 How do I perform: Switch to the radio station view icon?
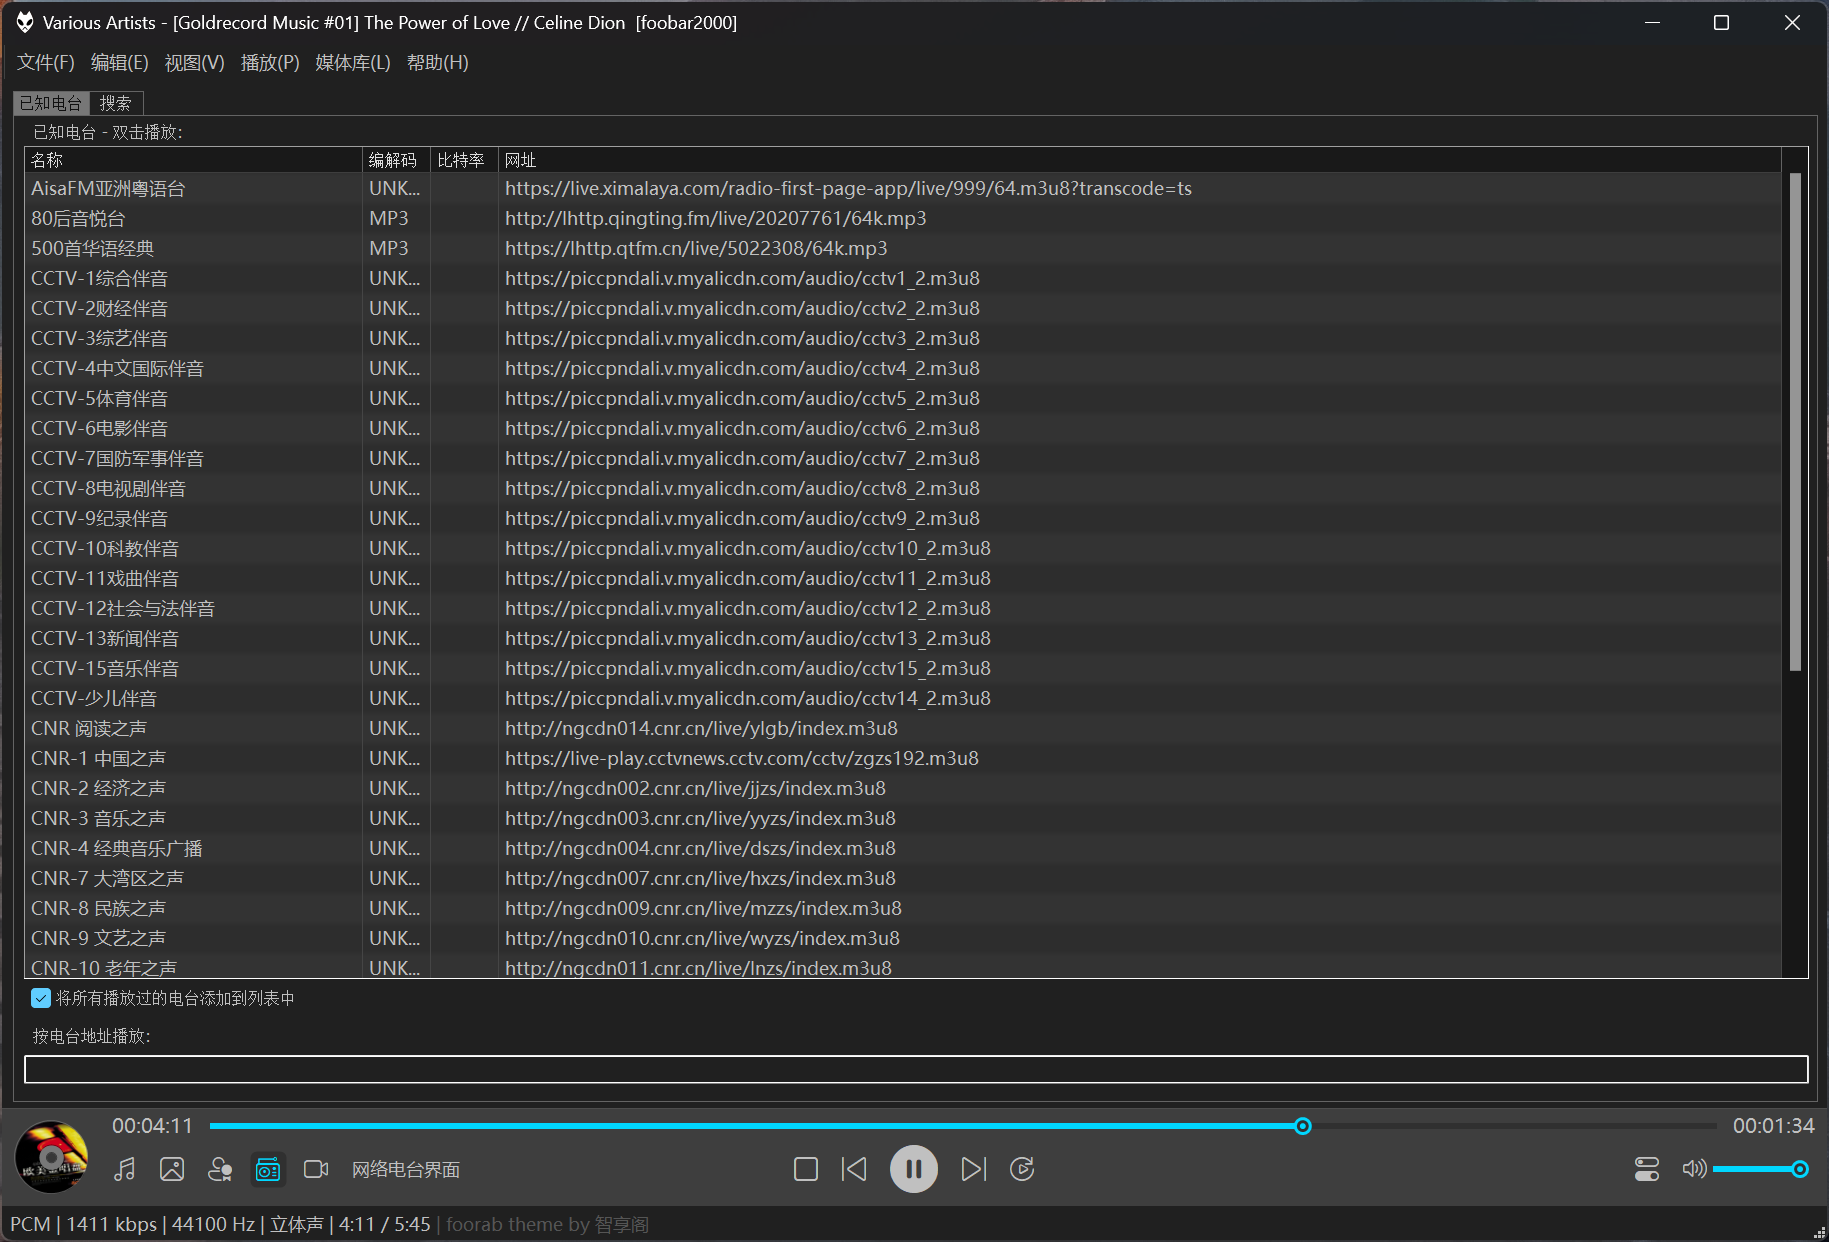268,1169
